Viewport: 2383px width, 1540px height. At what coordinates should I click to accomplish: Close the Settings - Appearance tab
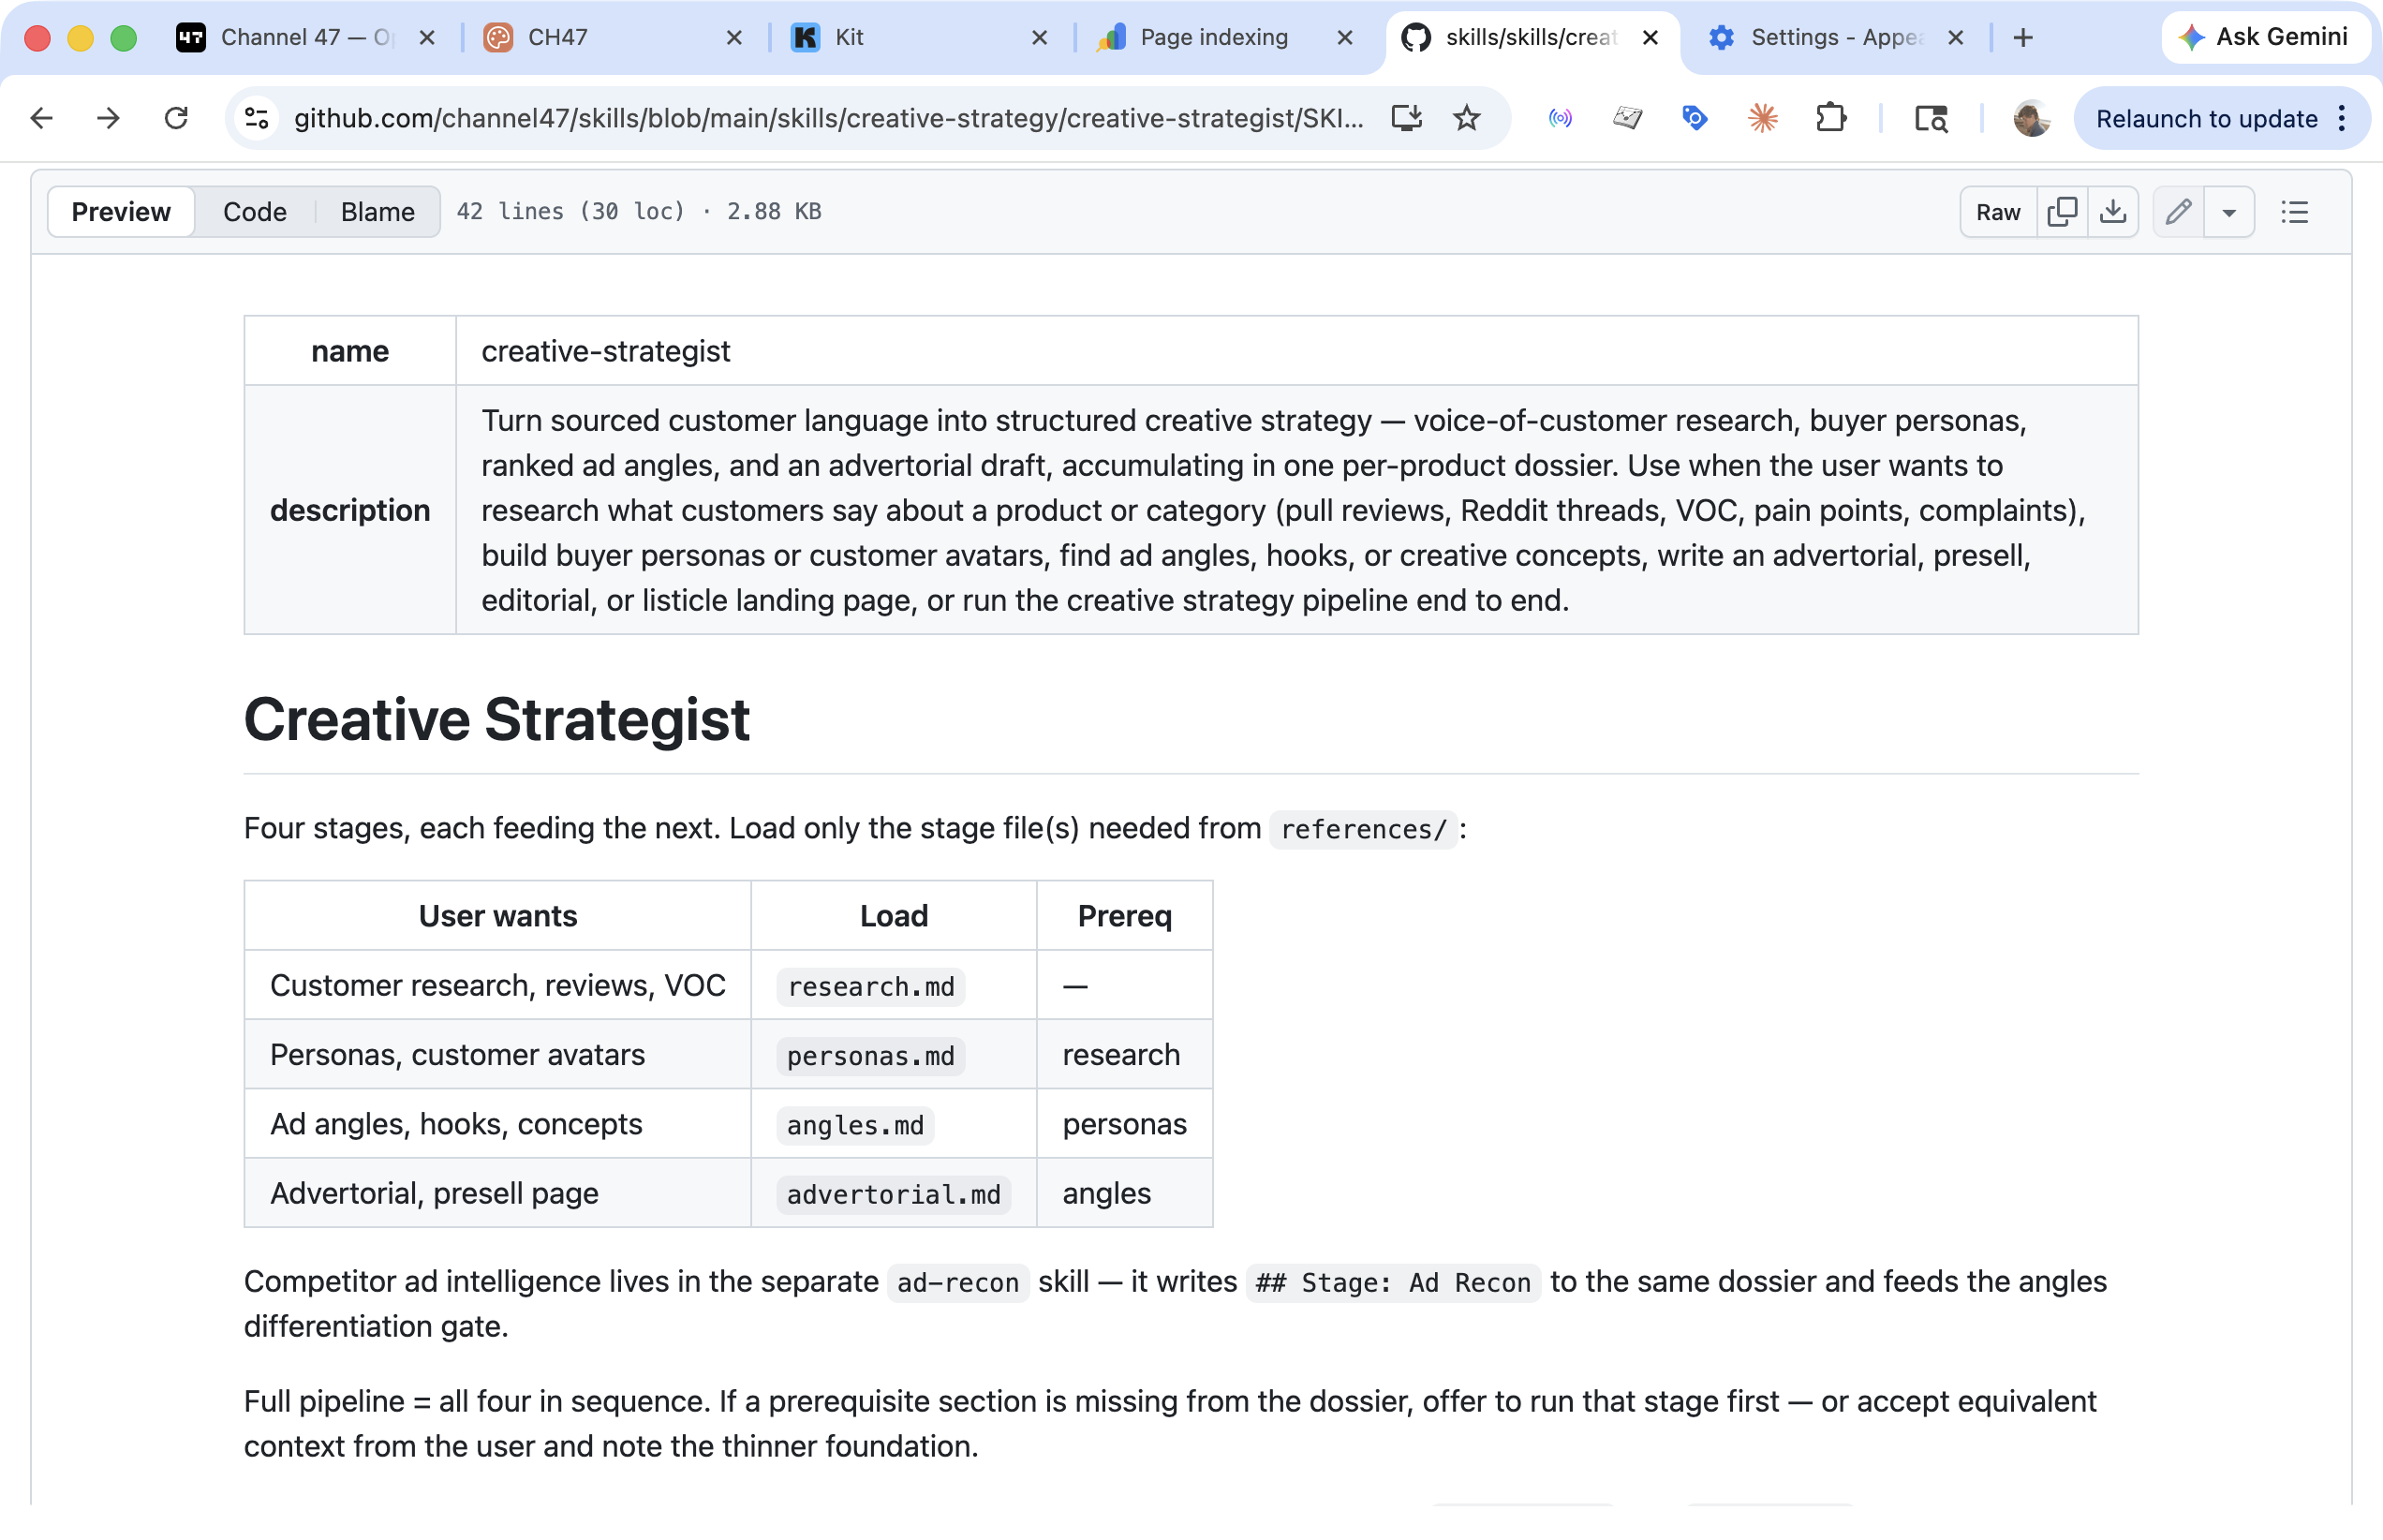[1956, 37]
